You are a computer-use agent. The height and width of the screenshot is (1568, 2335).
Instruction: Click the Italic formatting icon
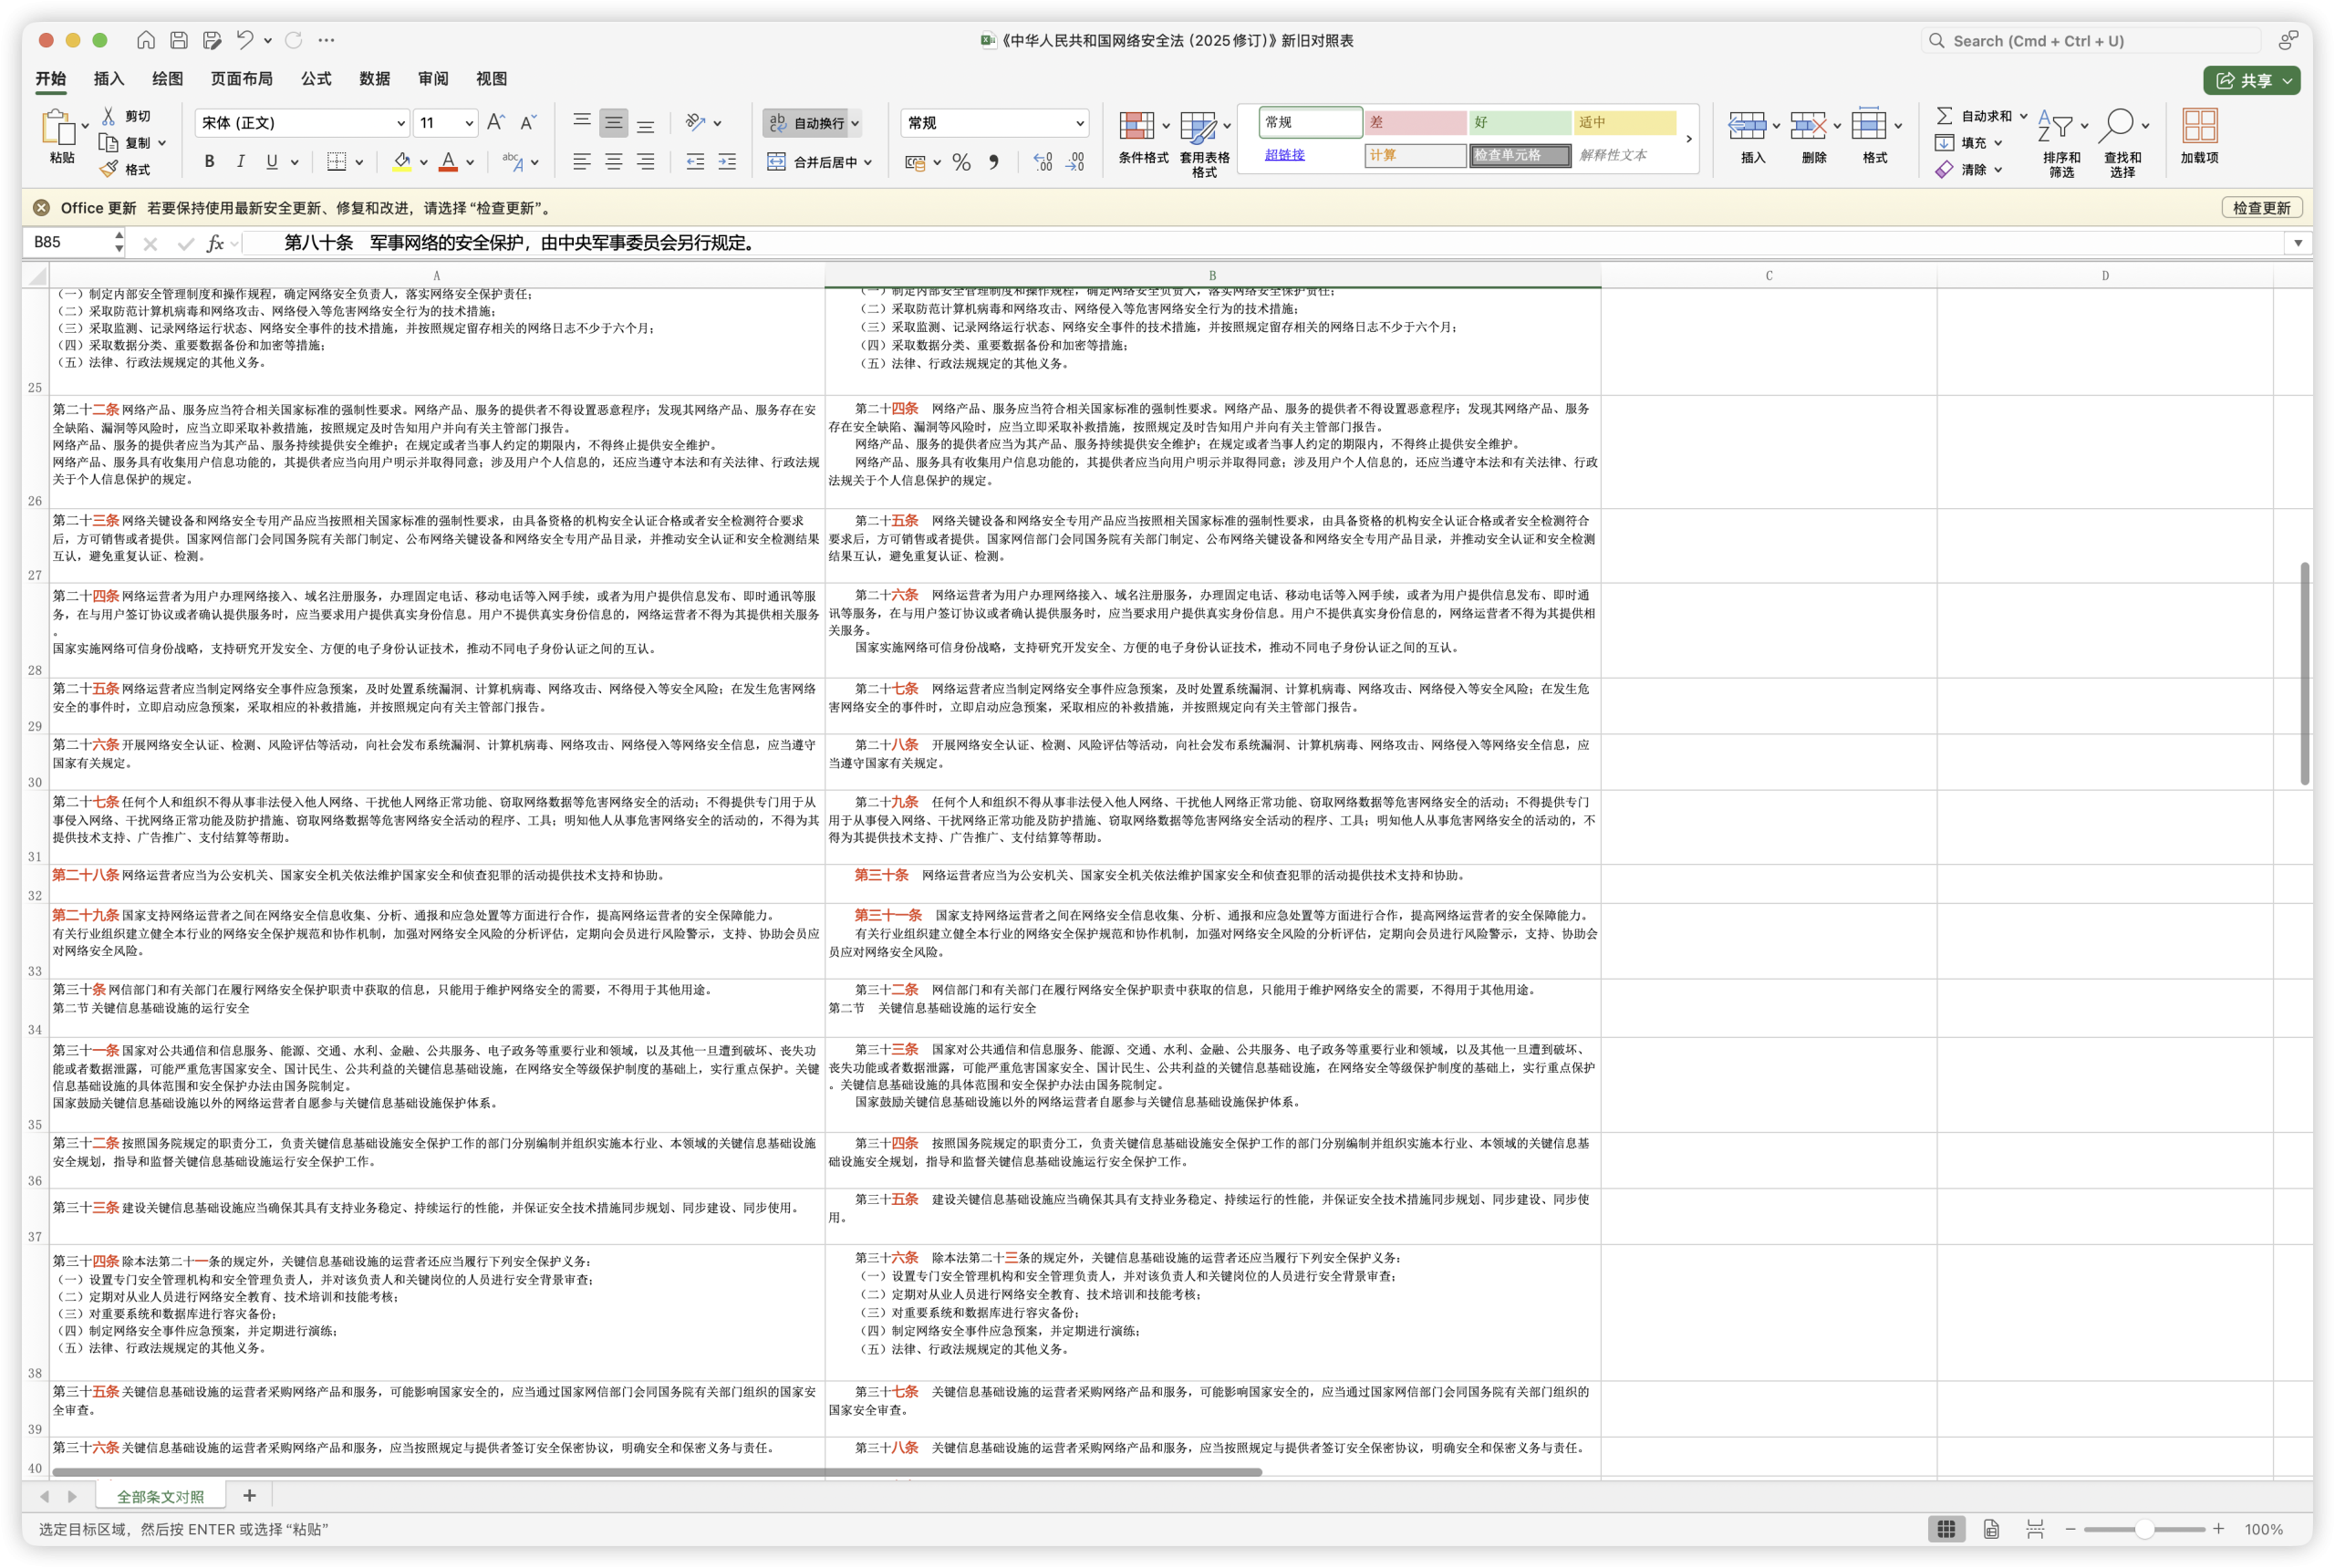240,161
